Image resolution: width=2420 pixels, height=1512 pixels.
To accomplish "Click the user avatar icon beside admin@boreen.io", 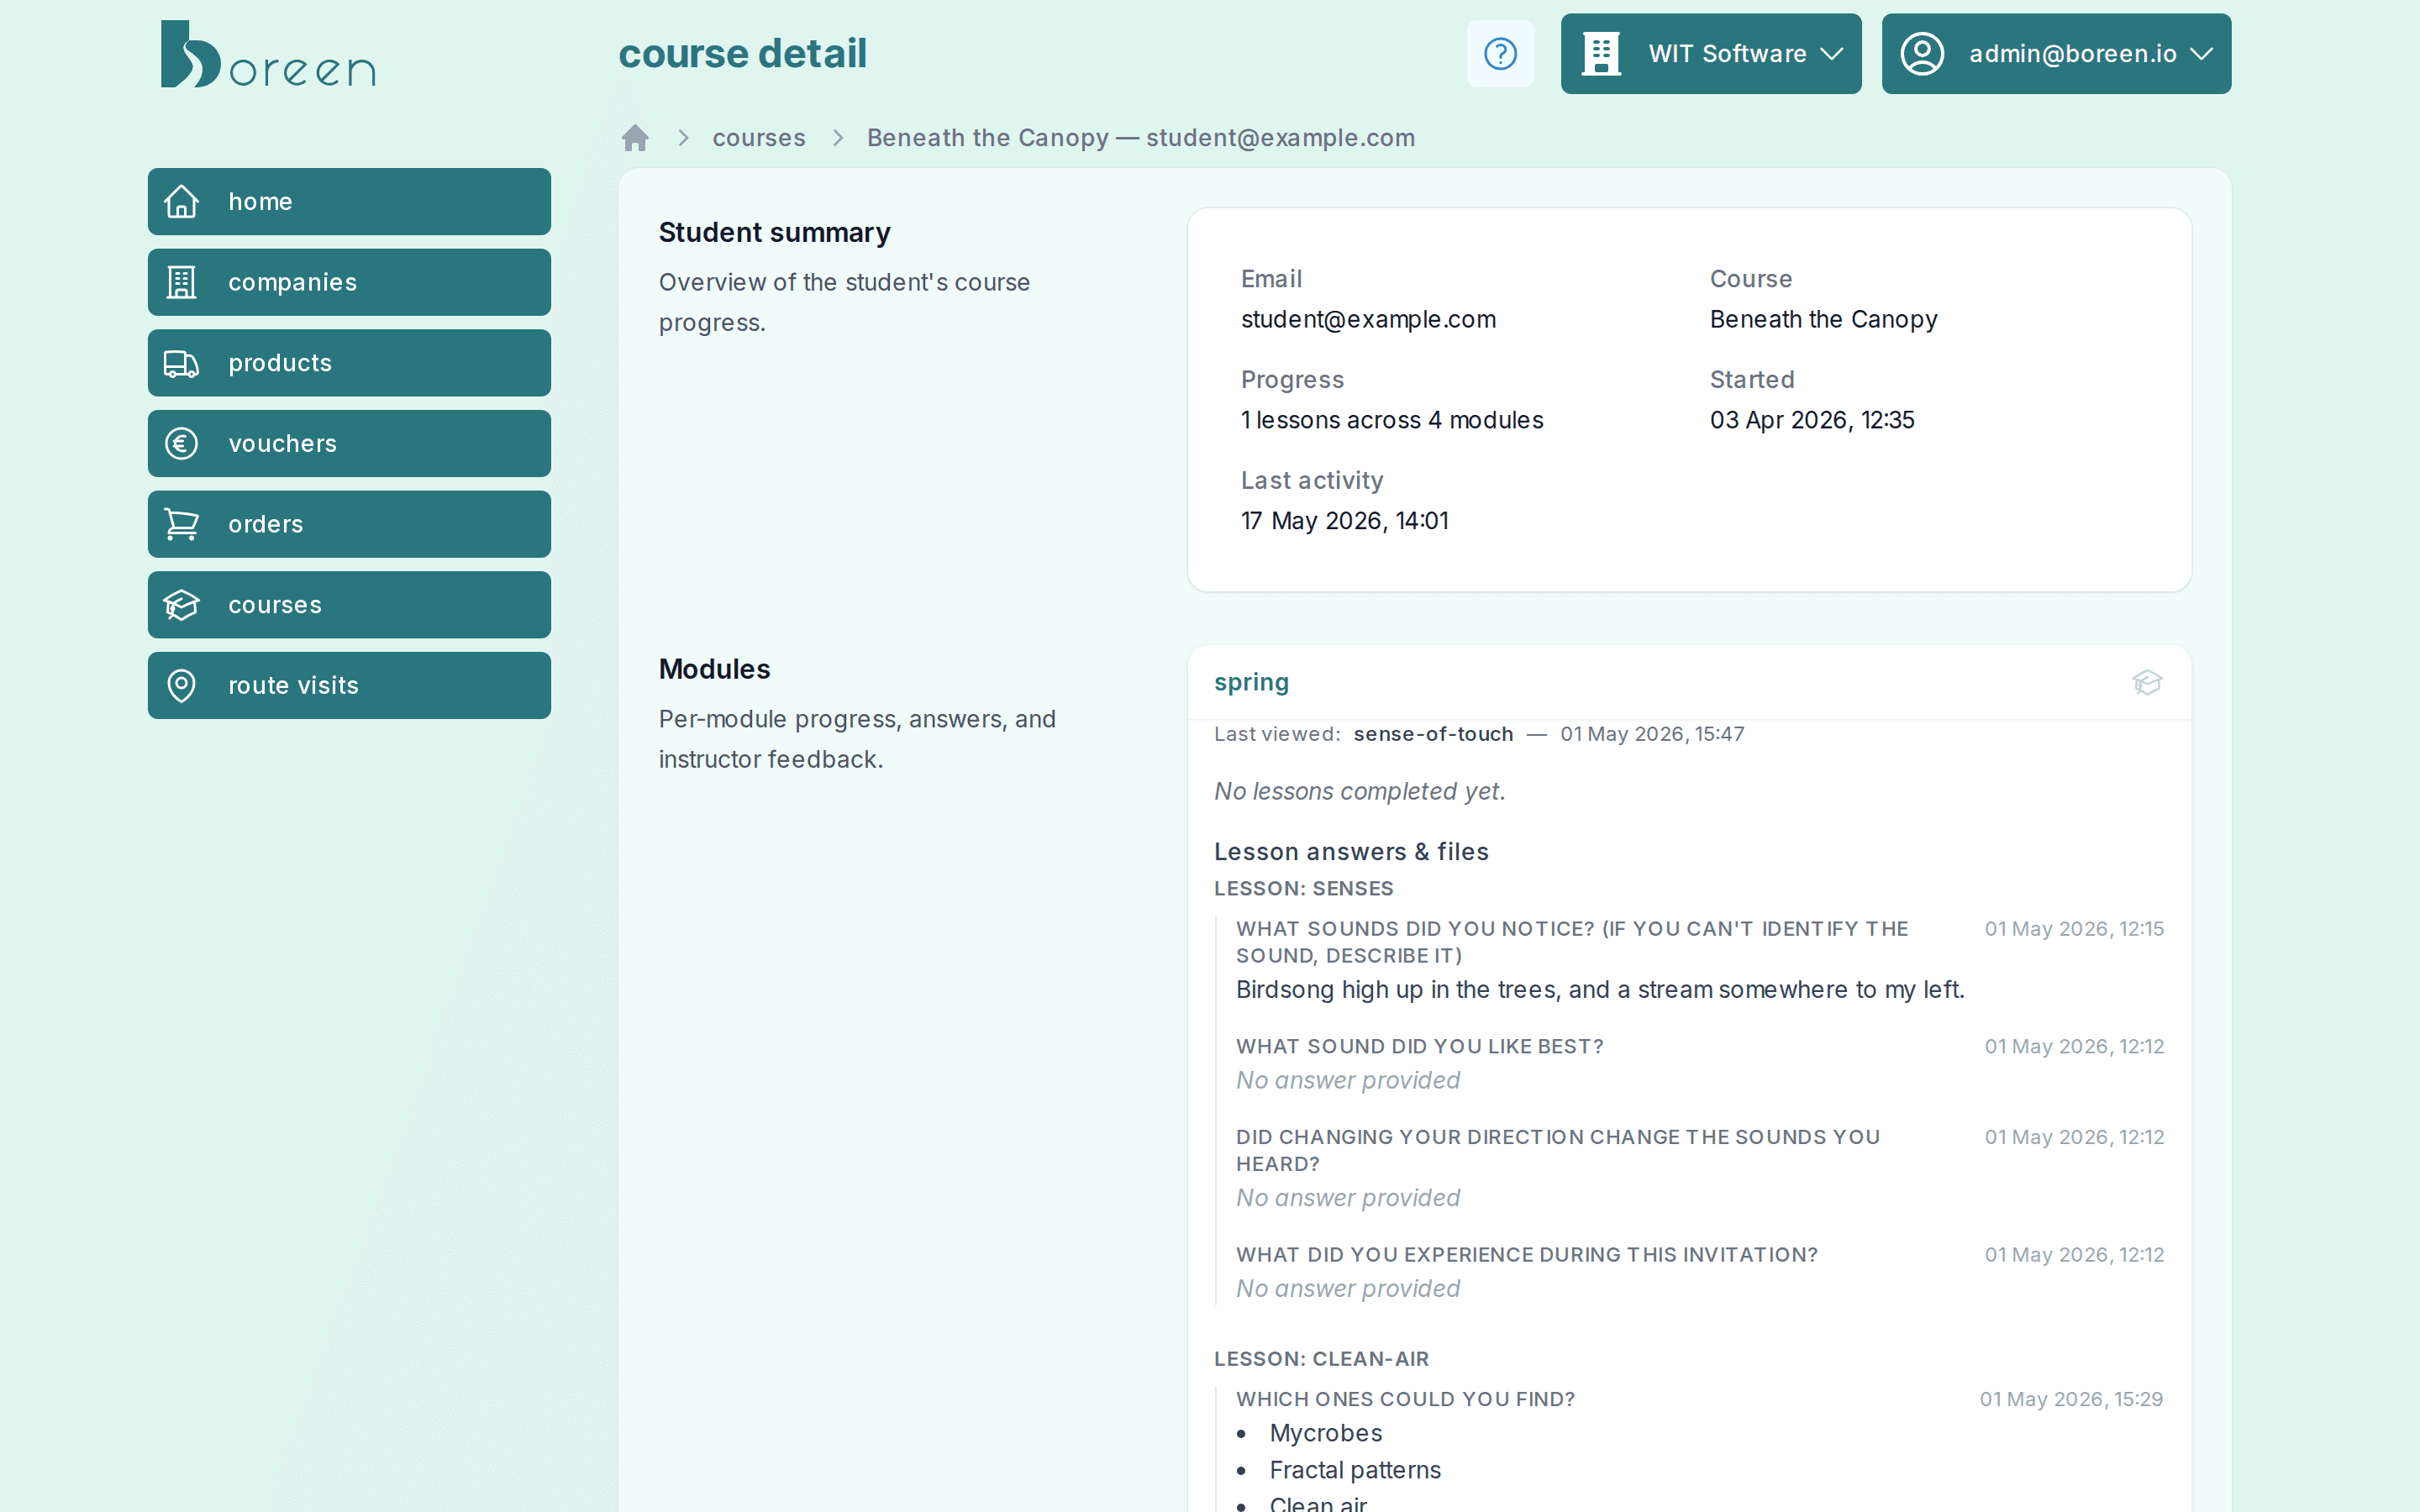I will pyautogui.click(x=1922, y=54).
